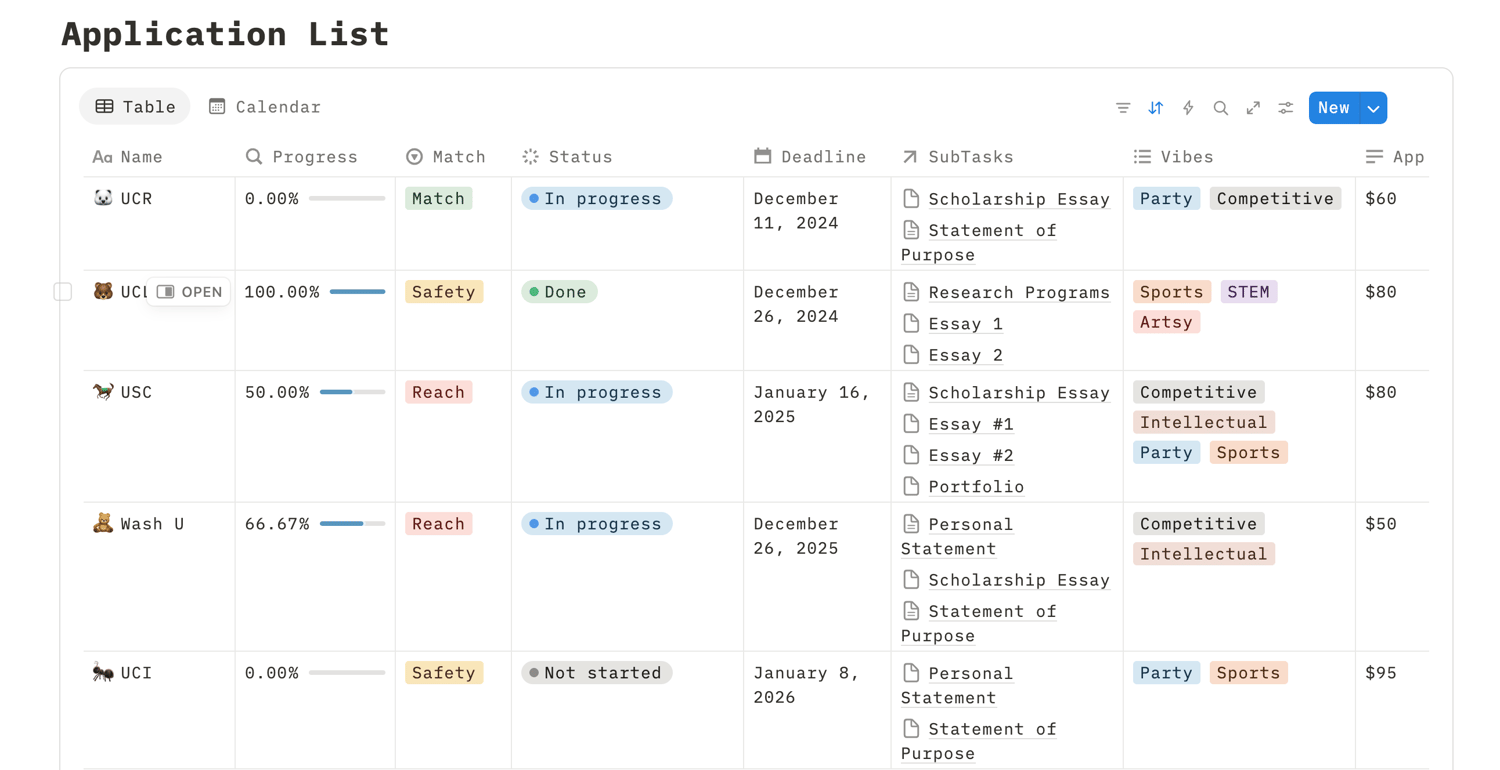
Task: Open the Research Programs subtask link
Action: click(x=1018, y=292)
